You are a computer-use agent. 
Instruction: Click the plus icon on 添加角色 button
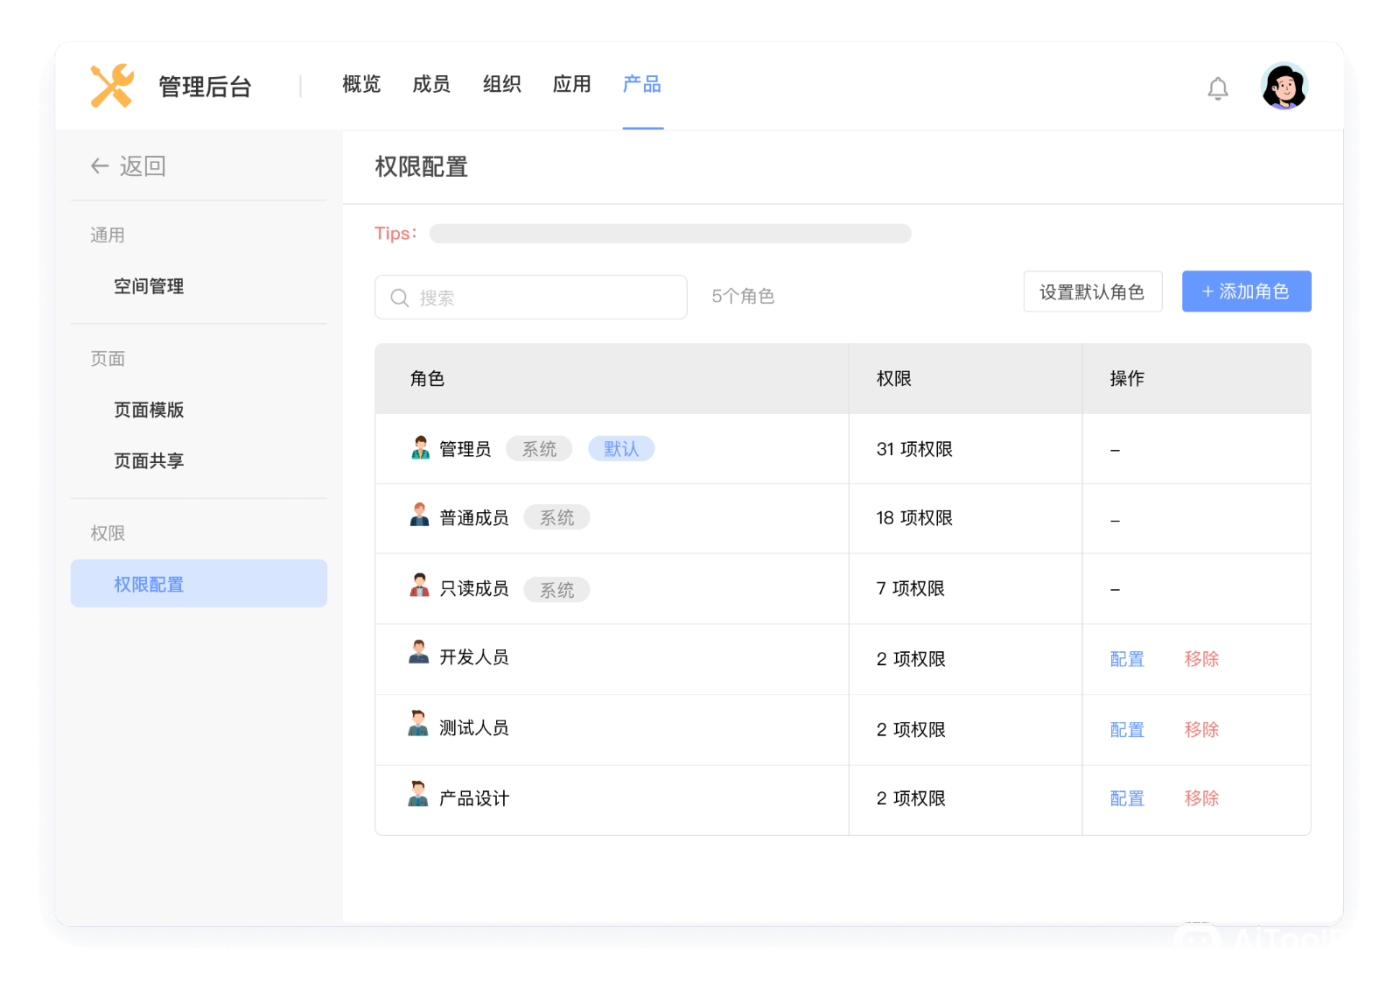tap(1205, 291)
